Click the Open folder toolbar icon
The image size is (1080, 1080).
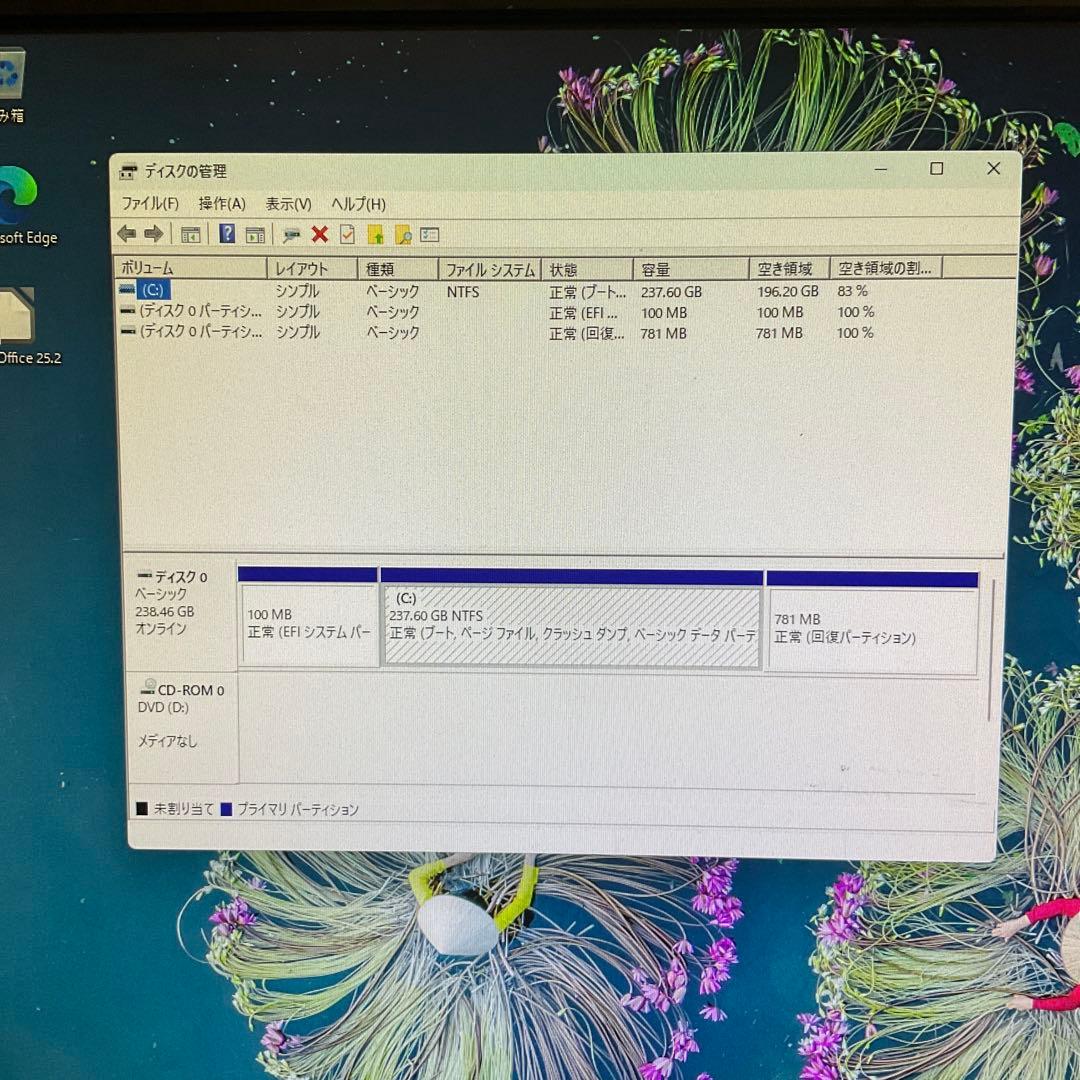tap(375, 234)
